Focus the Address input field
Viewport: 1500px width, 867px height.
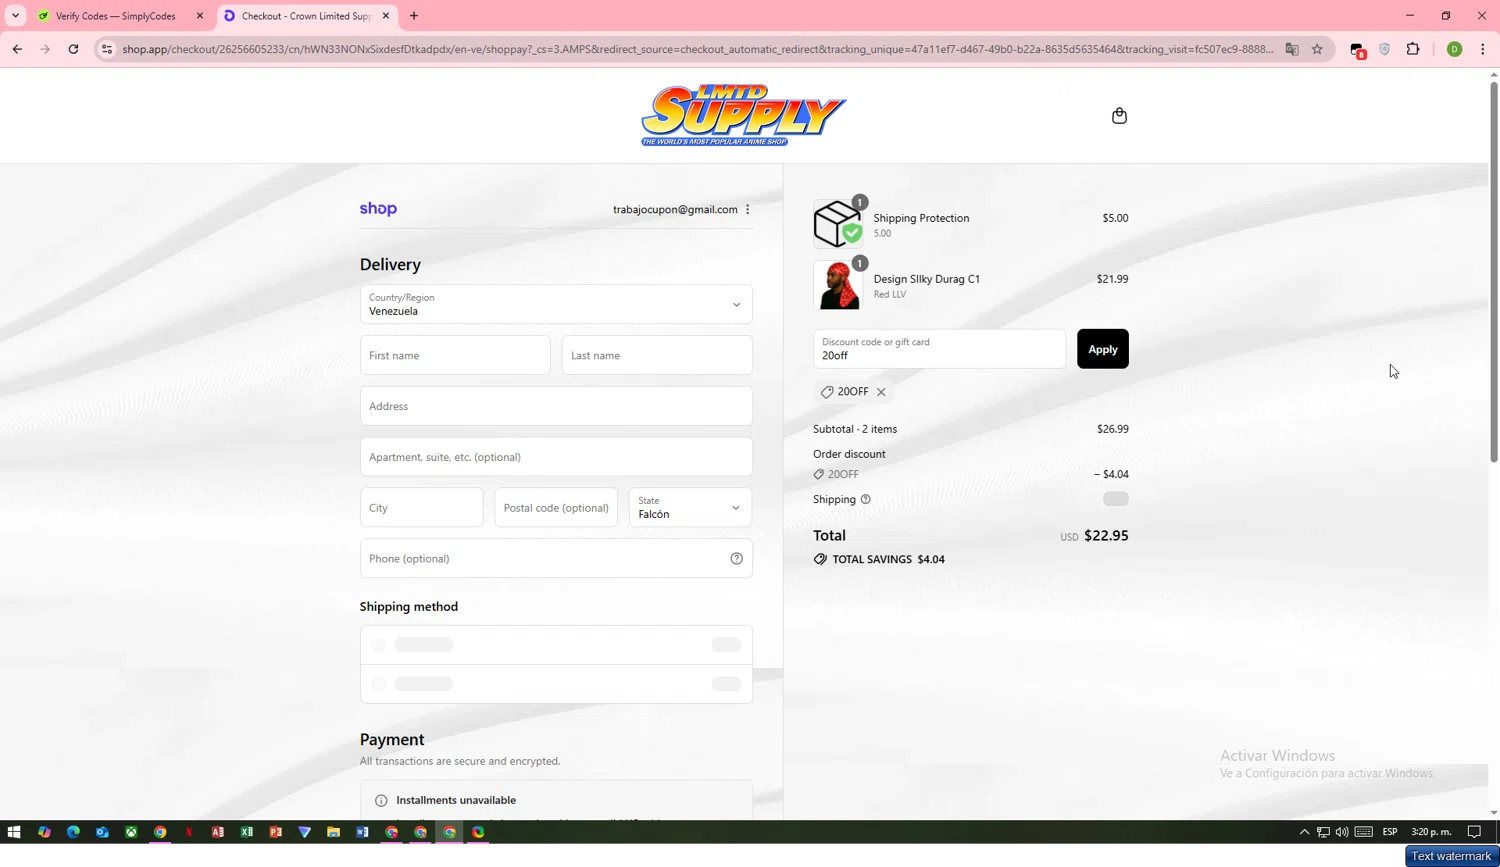[x=556, y=406]
